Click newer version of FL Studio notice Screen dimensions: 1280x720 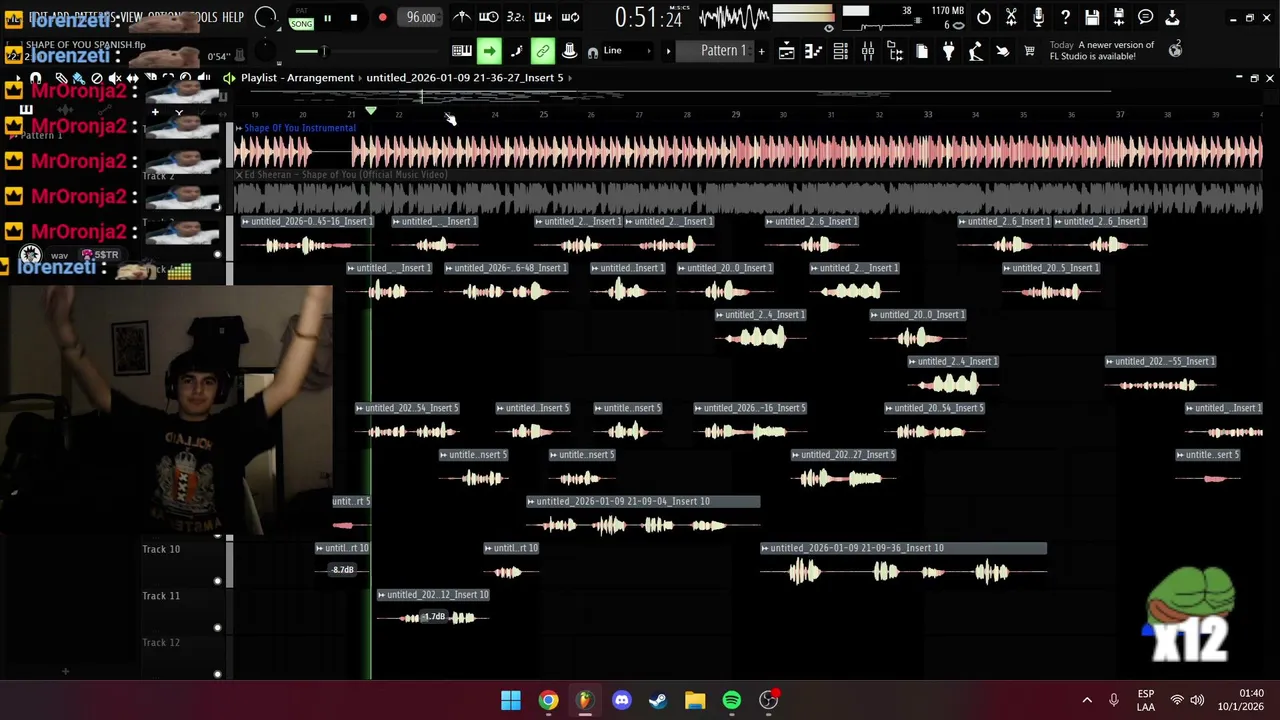pos(1102,51)
